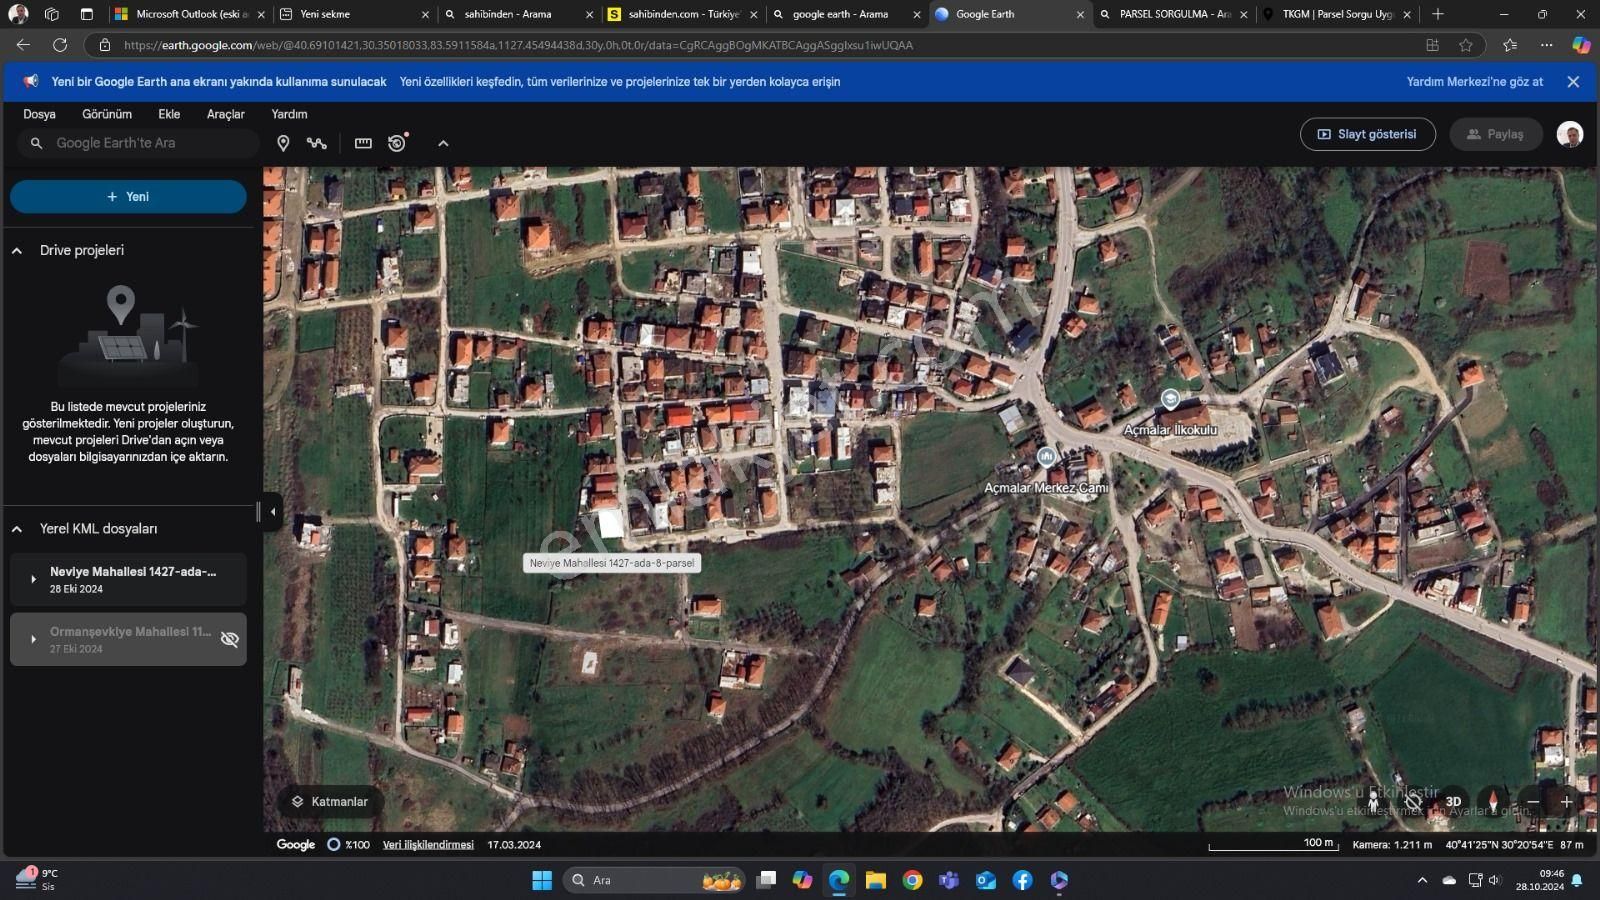Viewport: 1600px width, 900px height.
Task: Click the fly-to-my-location target icon
Action: [1413, 802]
